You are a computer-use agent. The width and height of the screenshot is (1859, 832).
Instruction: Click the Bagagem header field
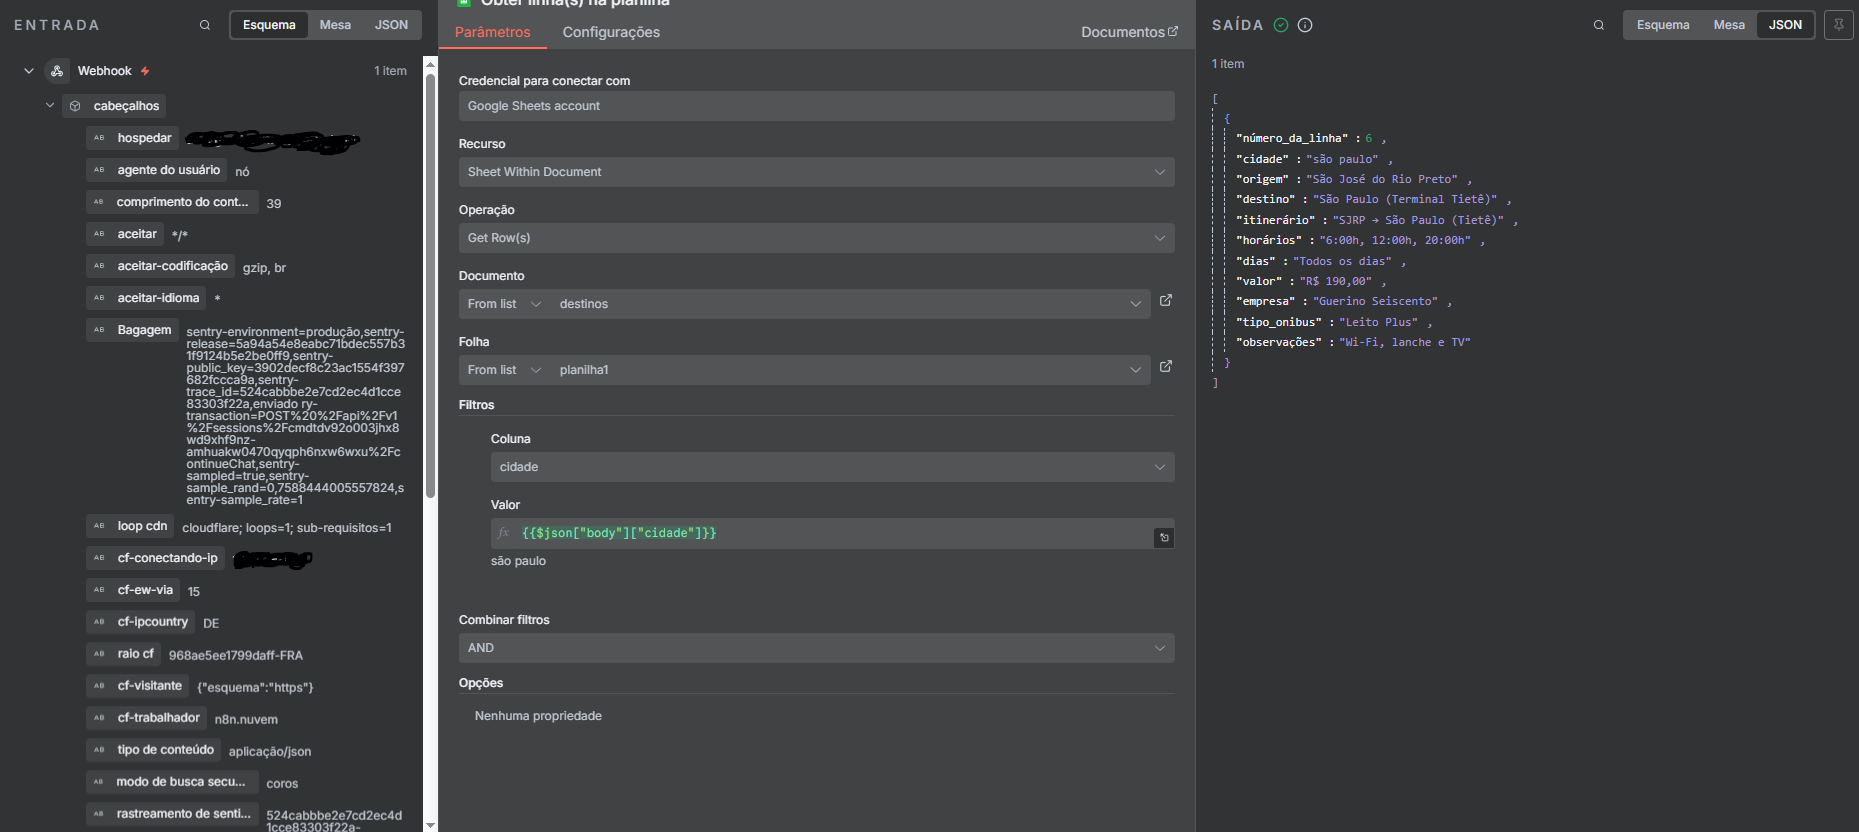point(132,330)
